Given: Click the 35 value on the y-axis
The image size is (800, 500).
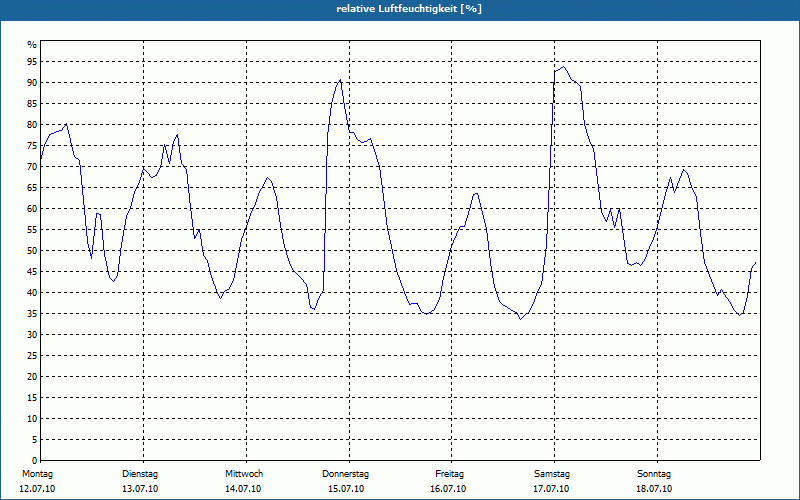Looking at the screenshot, I should pos(32,314).
